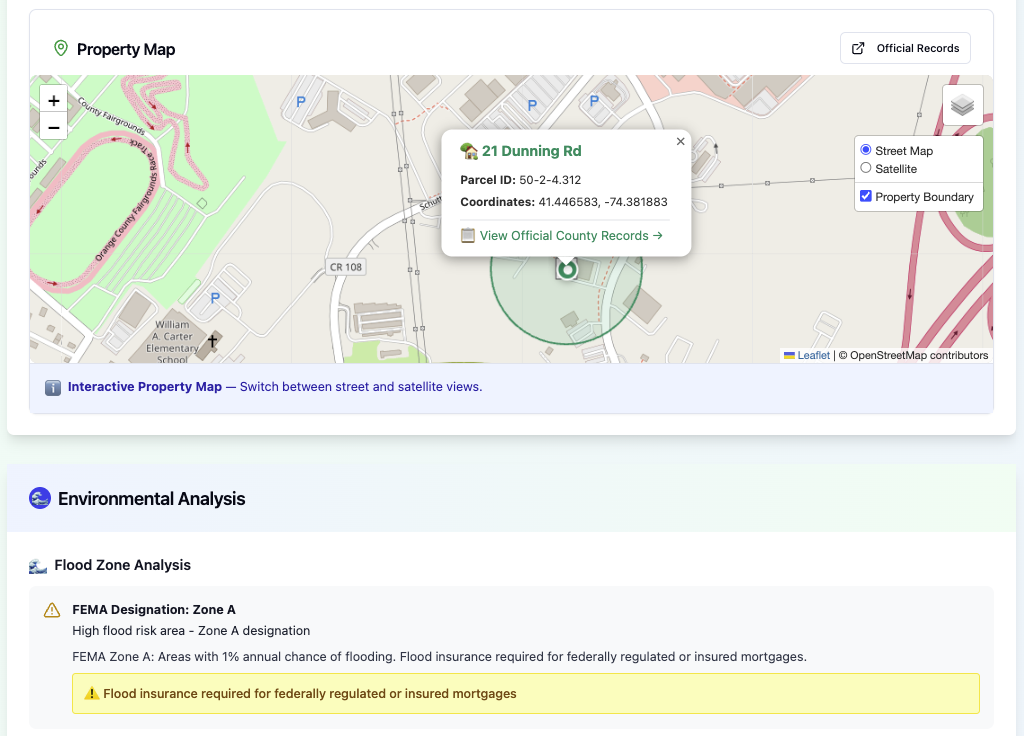The width and height of the screenshot is (1024, 736).
Task: Zoom out using the minus button
Action: coord(53,126)
